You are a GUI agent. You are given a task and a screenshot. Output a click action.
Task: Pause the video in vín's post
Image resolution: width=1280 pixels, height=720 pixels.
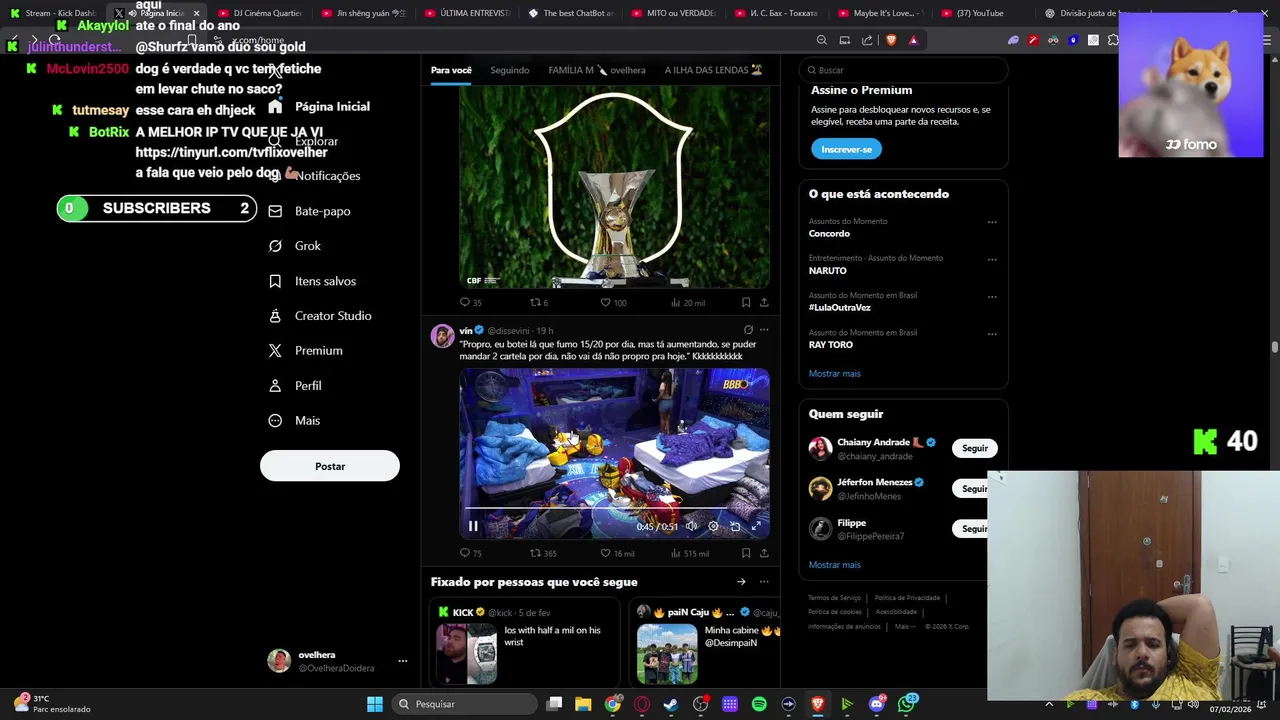(x=473, y=526)
